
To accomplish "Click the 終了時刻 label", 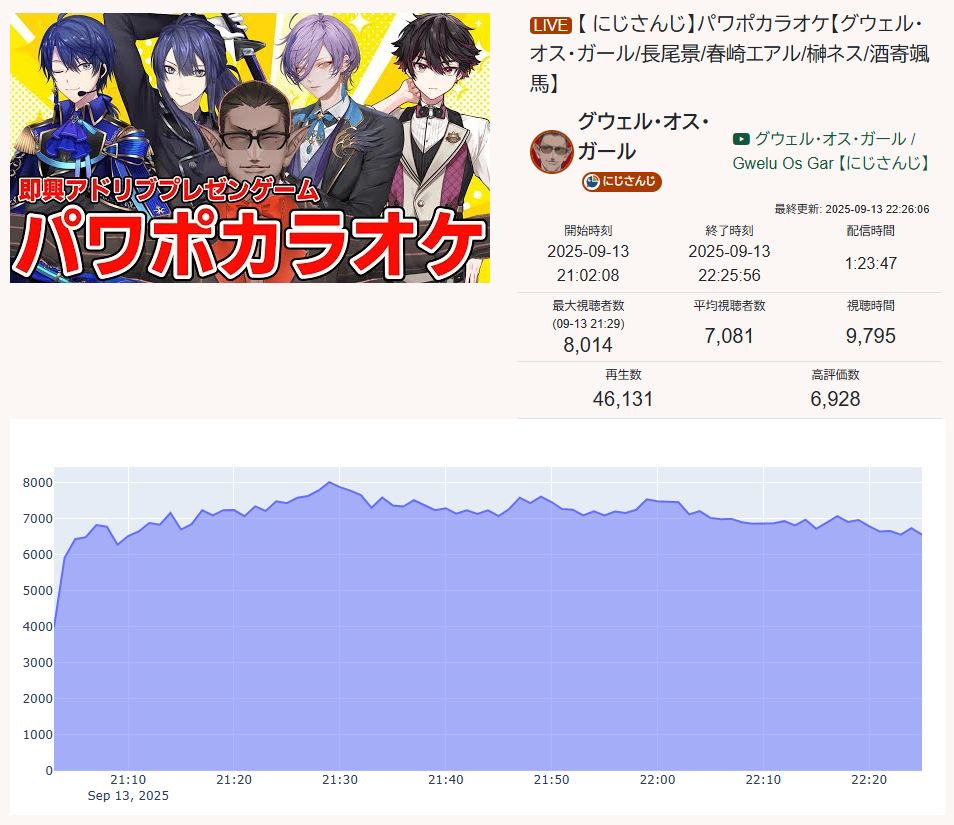I will [x=729, y=231].
